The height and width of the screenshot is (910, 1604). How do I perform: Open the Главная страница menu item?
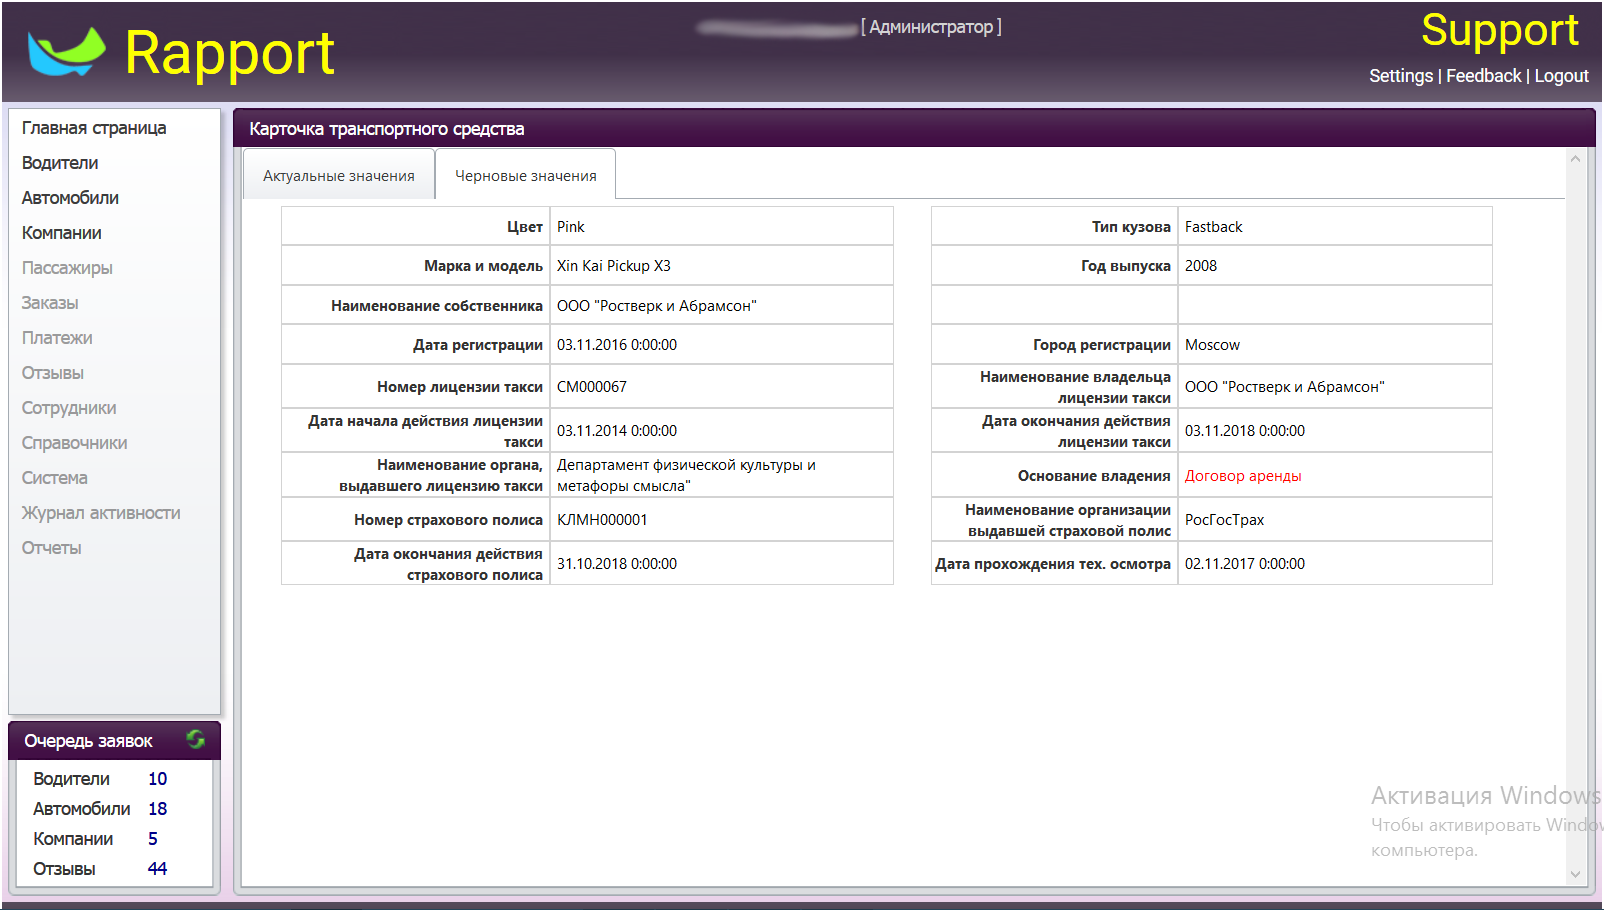(94, 128)
